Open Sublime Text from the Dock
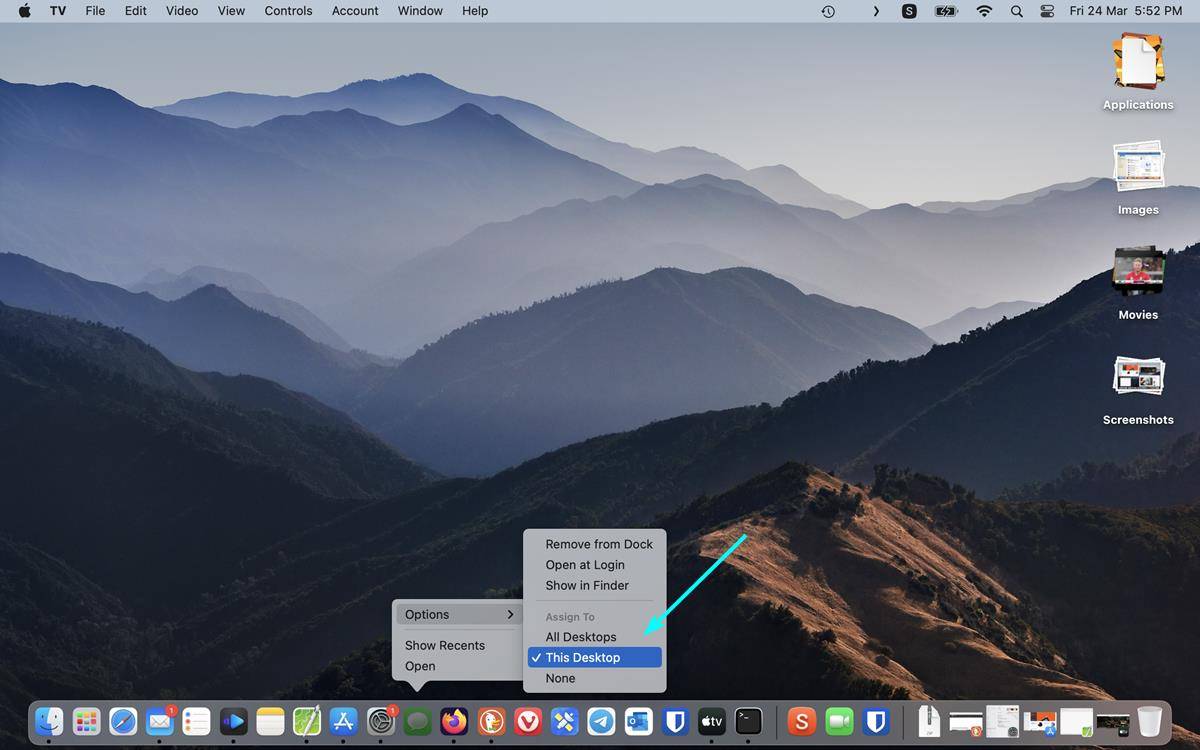This screenshot has width=1200, height=750. point(801,721)
